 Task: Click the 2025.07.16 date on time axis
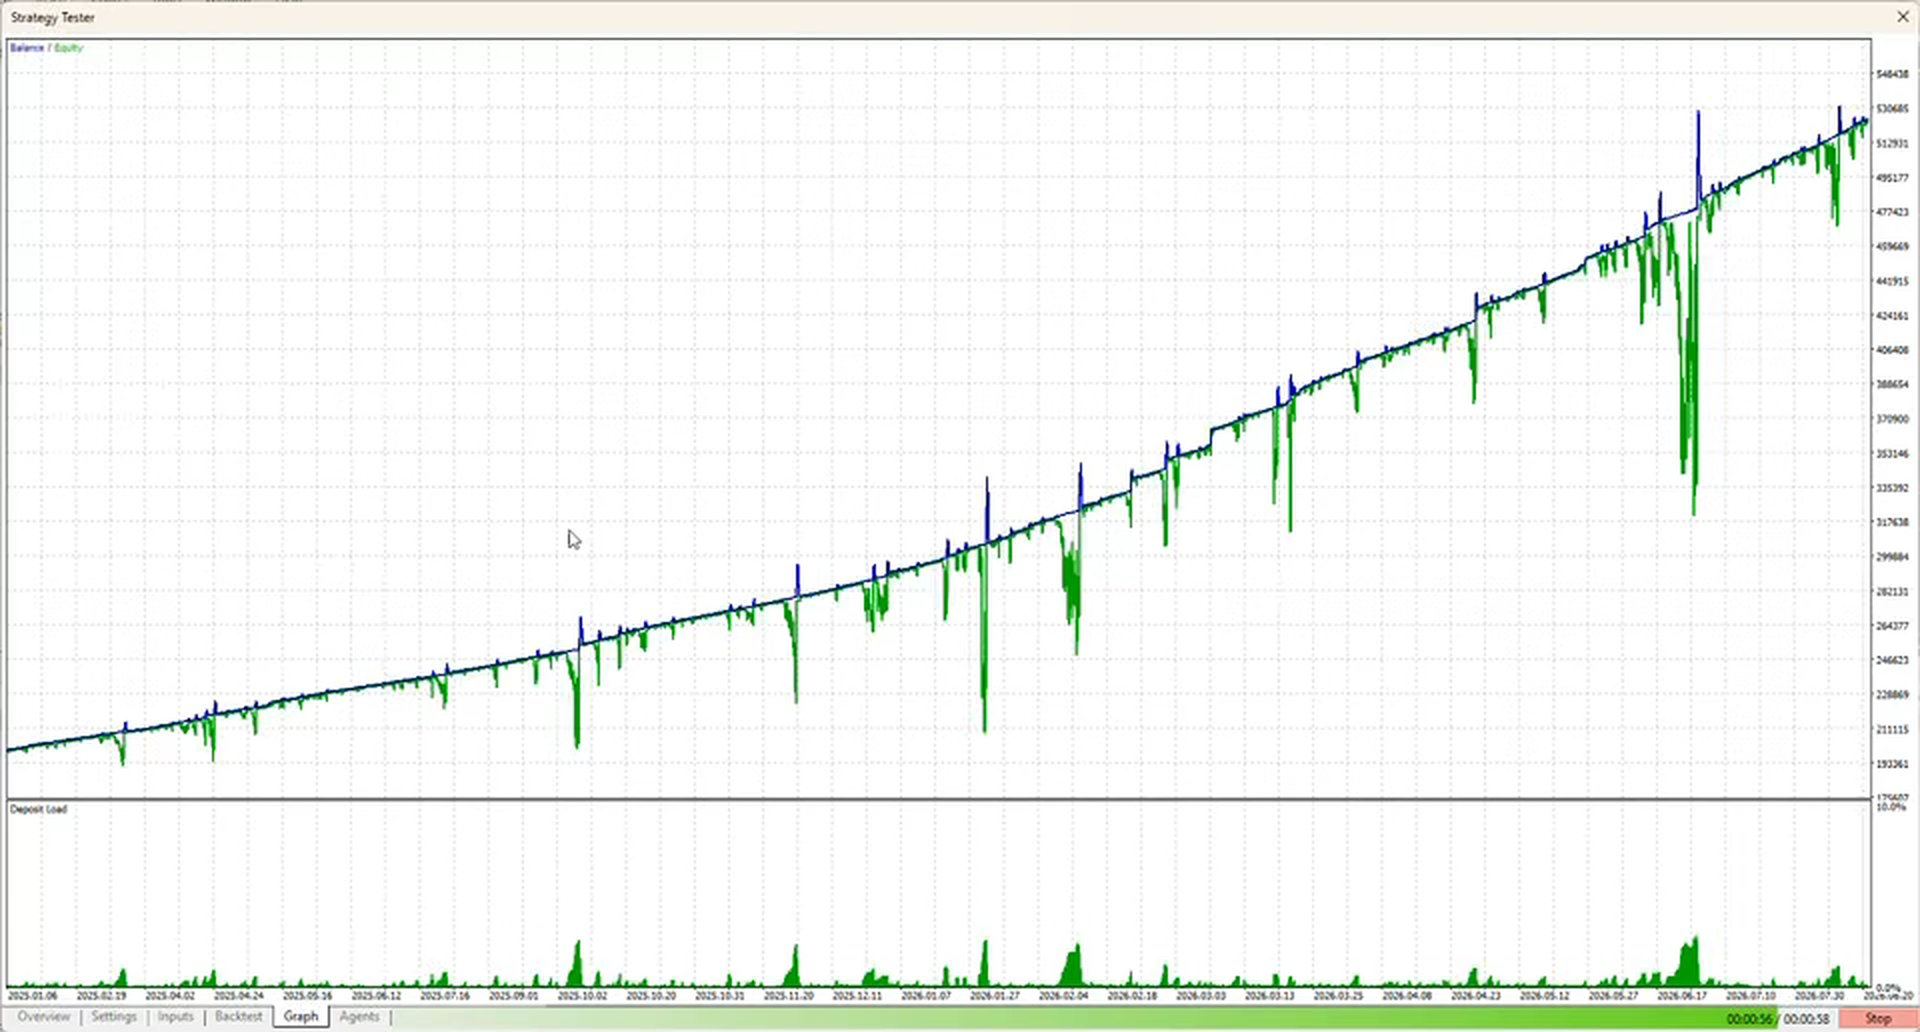(x=445, y=996)
